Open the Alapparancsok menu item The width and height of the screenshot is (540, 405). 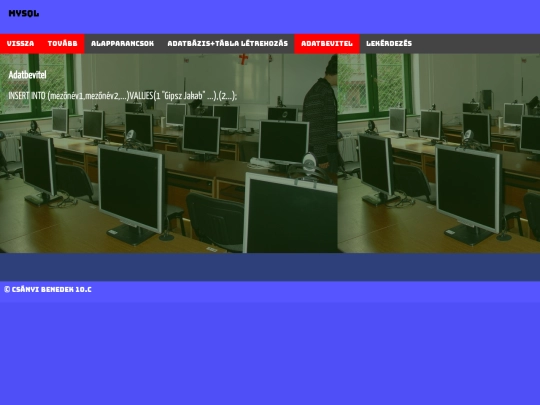[x=122, y=43]
